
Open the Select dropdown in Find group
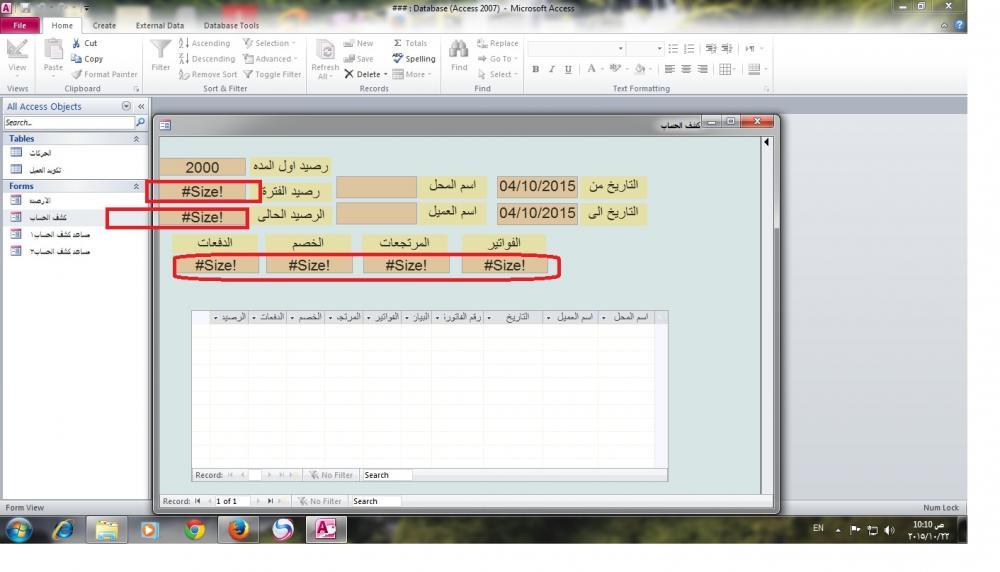tap(497, 74)
